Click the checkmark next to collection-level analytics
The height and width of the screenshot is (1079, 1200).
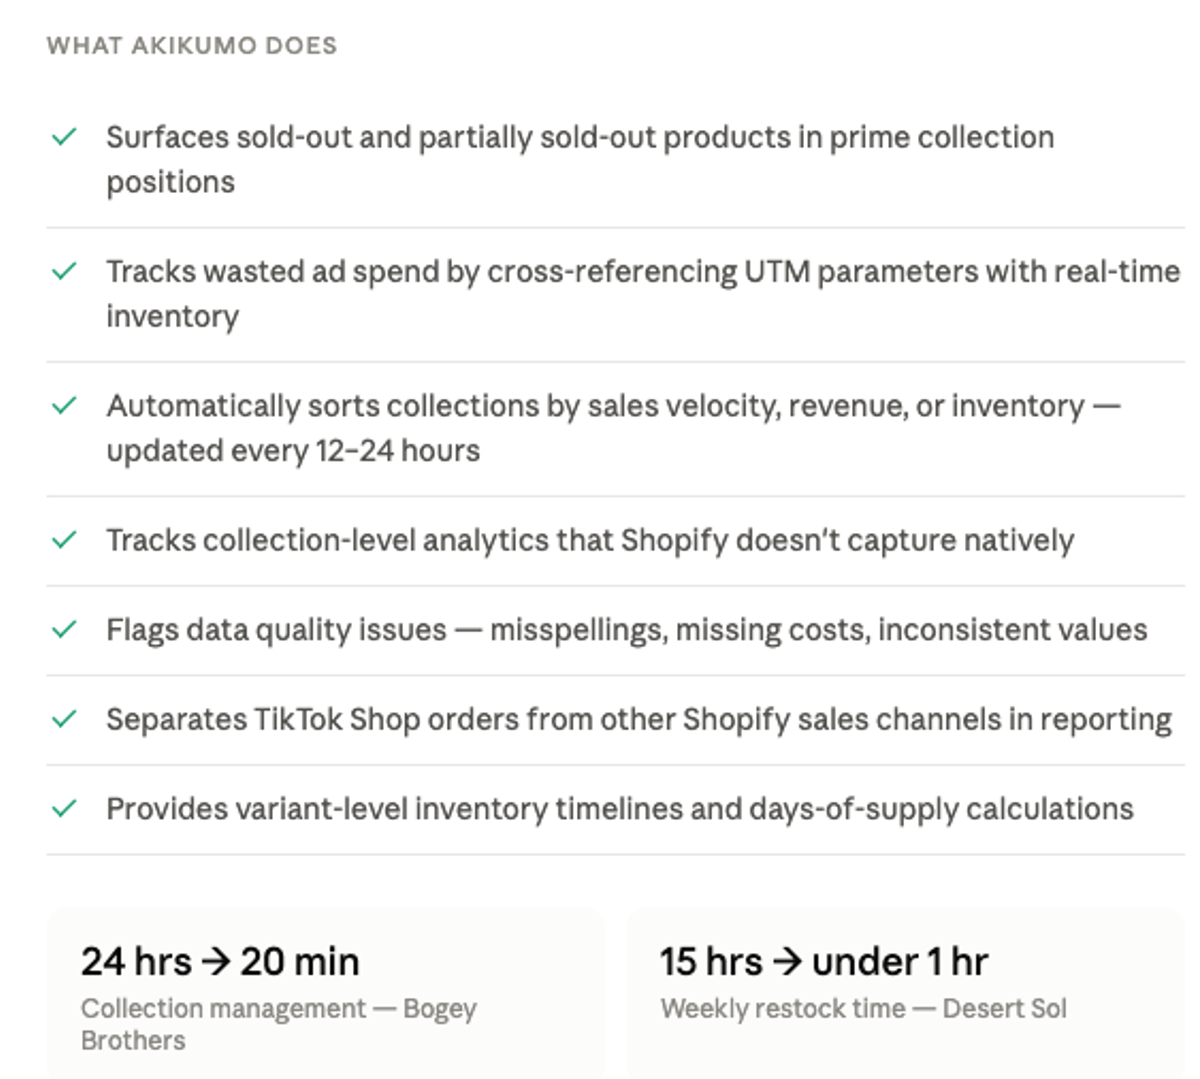(64, 540)
